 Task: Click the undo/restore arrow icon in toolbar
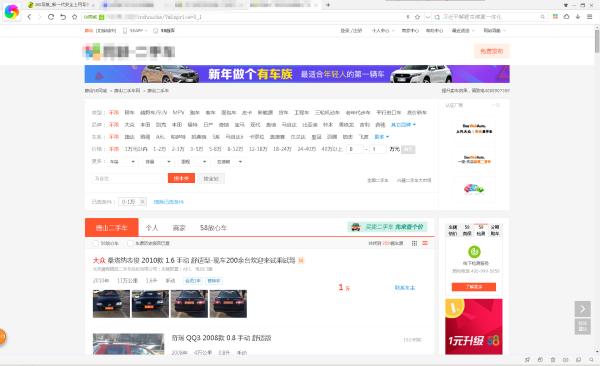pos(63,17)
